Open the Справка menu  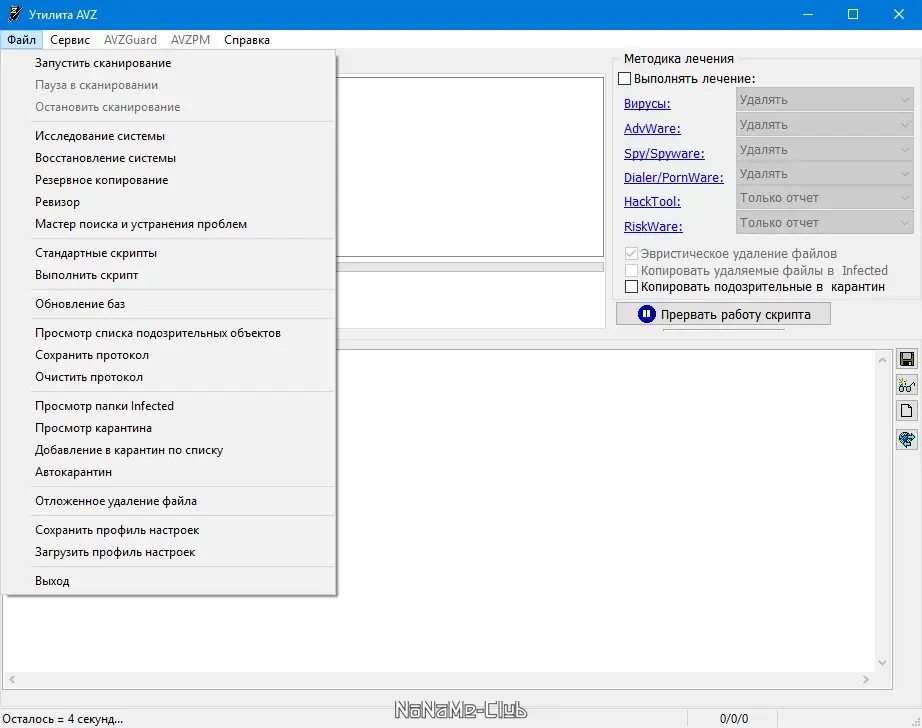247,39
